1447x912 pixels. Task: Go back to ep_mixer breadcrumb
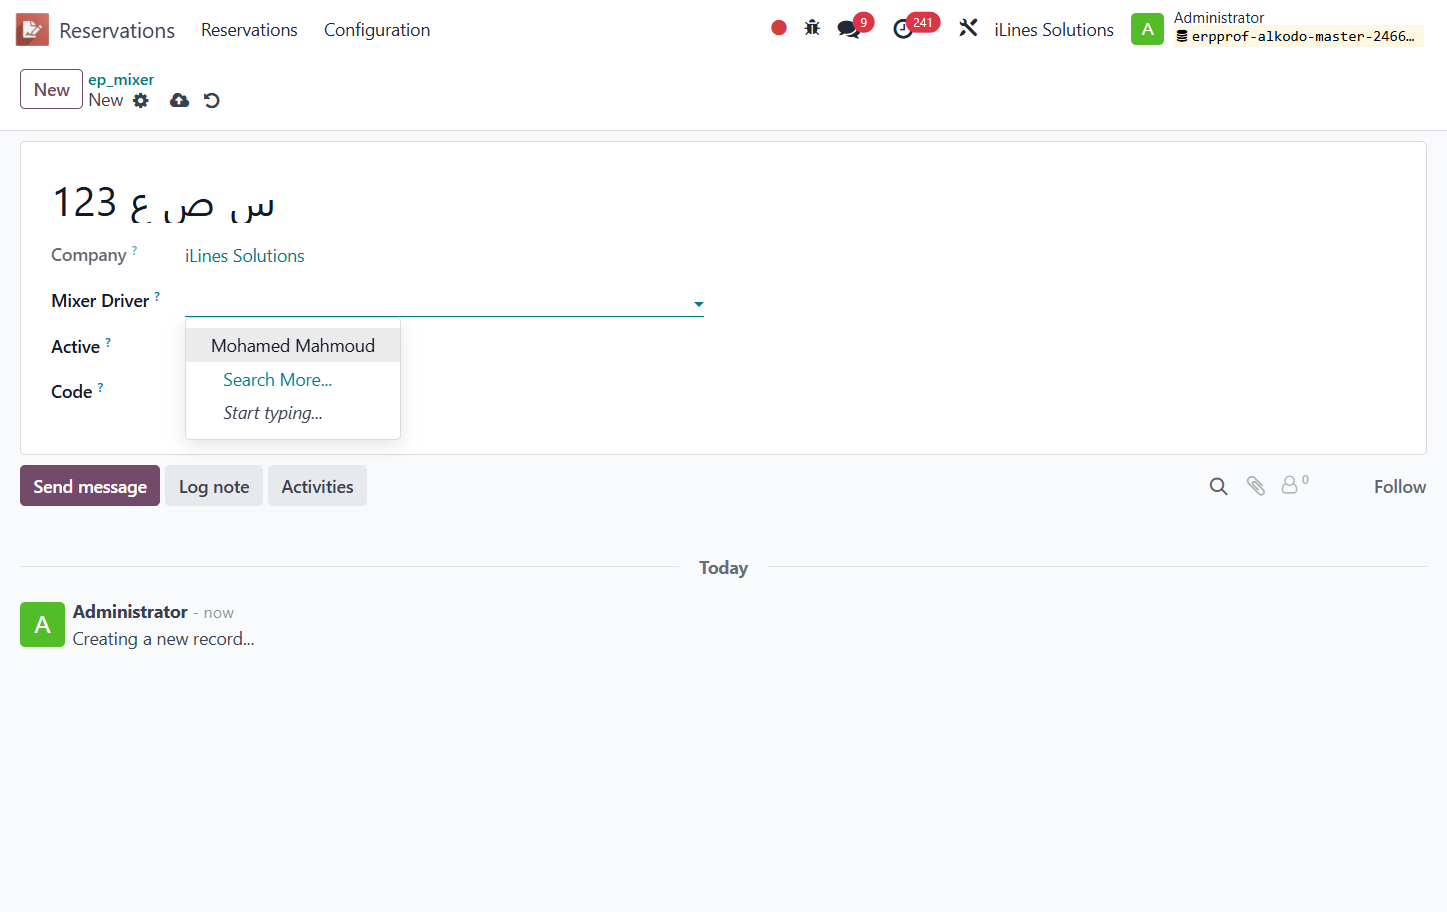coord(121,80)
